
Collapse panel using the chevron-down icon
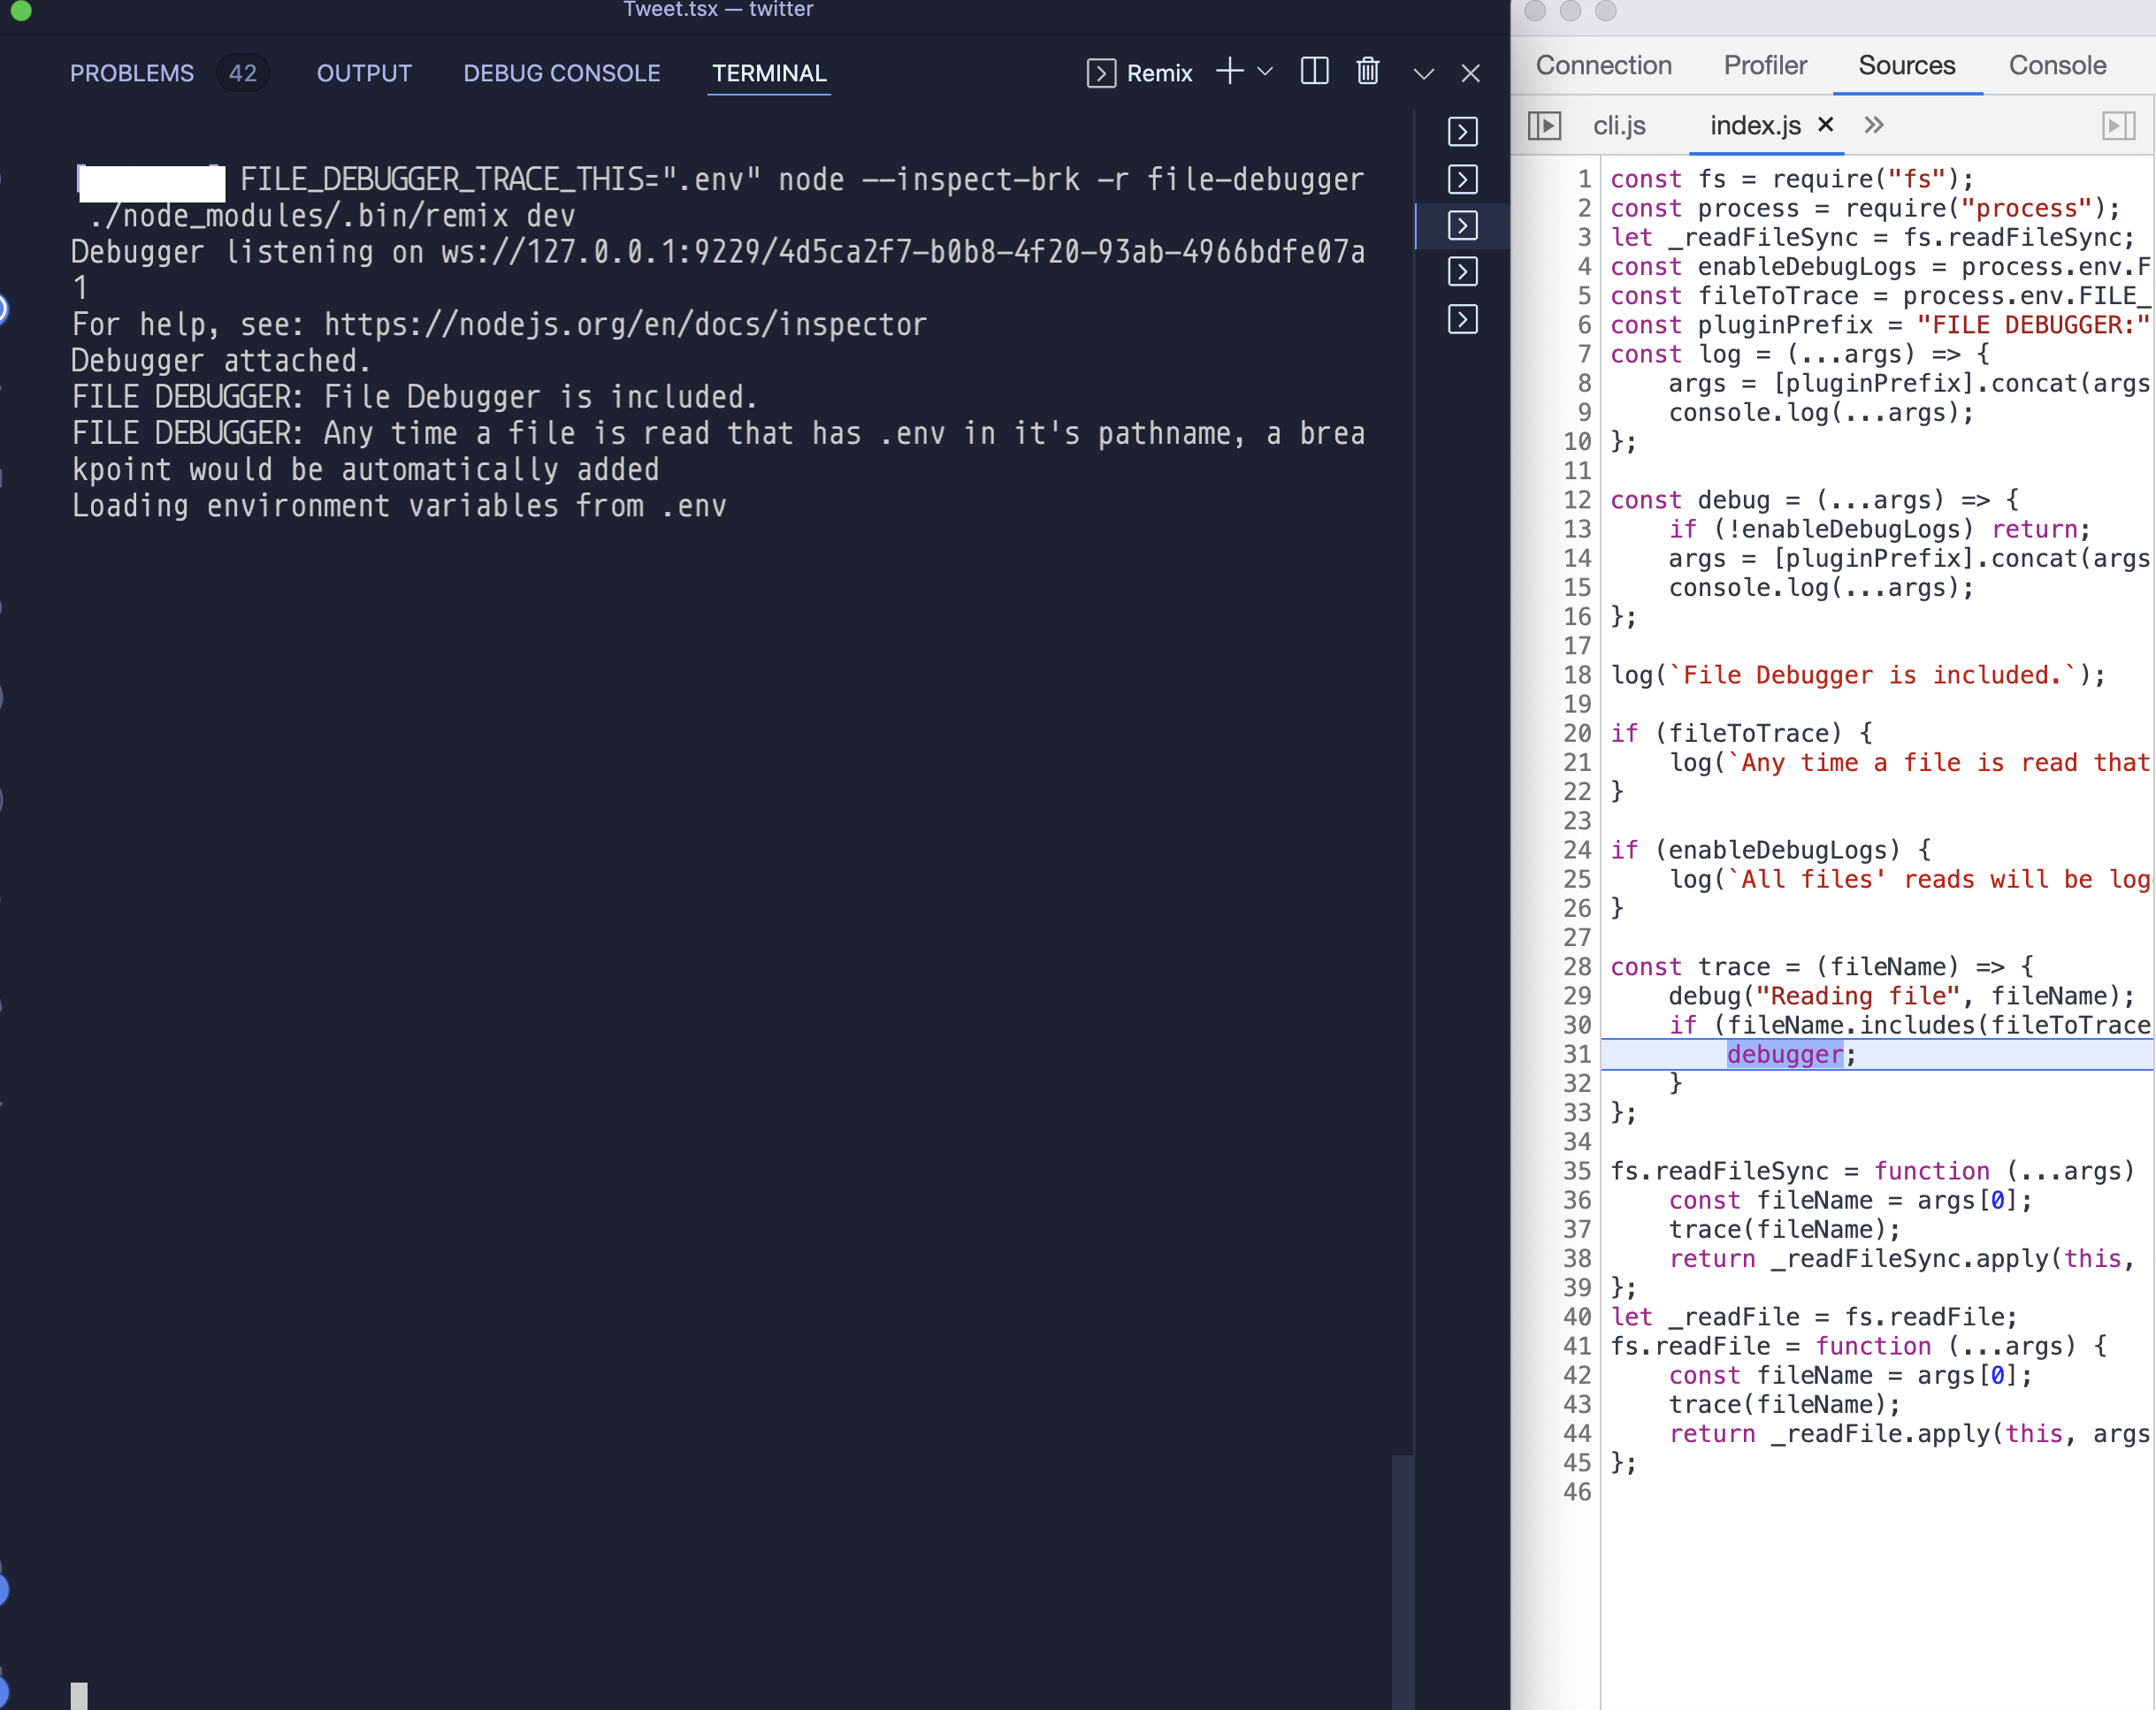(x=1423, y=74)
